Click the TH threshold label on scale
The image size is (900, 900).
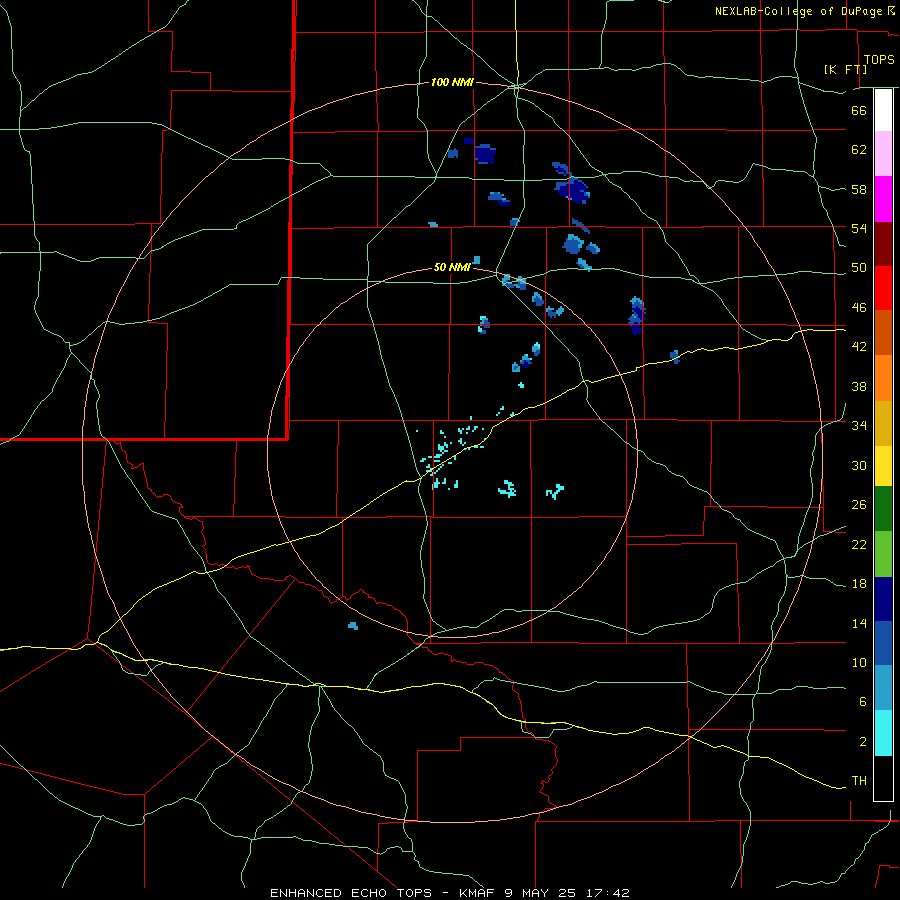click(859, 780)
